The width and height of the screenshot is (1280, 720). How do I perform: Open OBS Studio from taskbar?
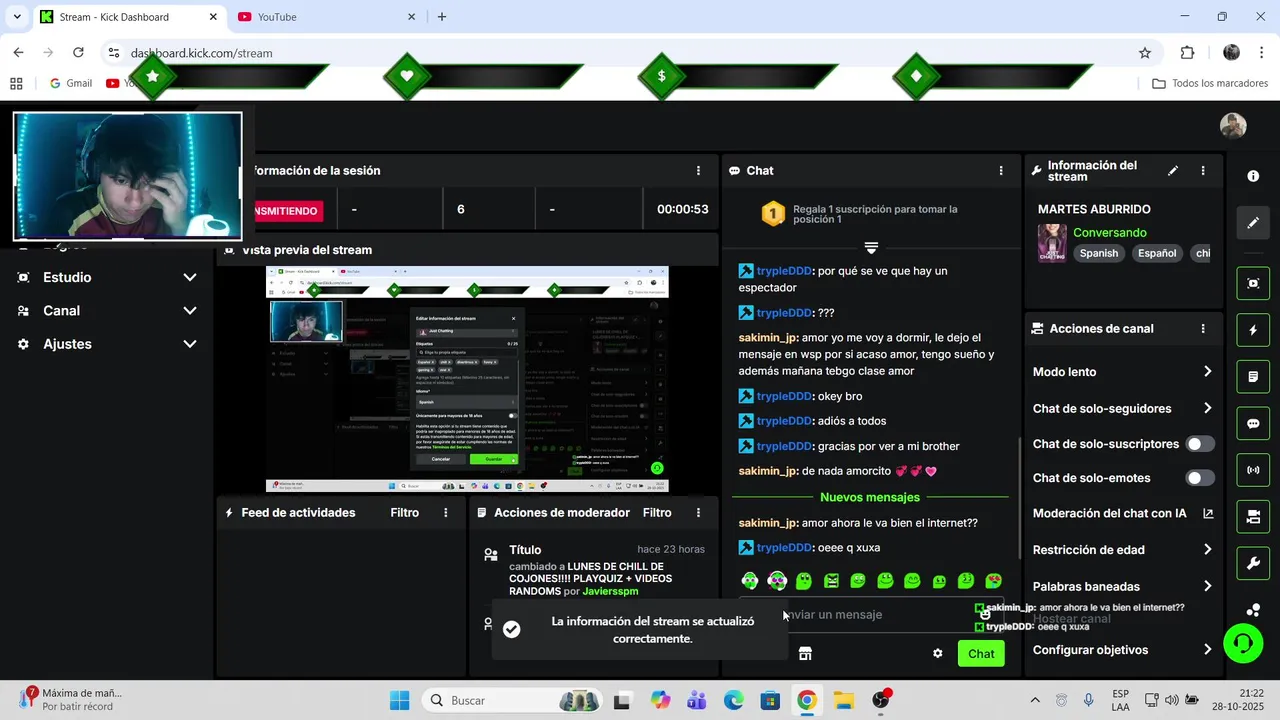(881, 700)
